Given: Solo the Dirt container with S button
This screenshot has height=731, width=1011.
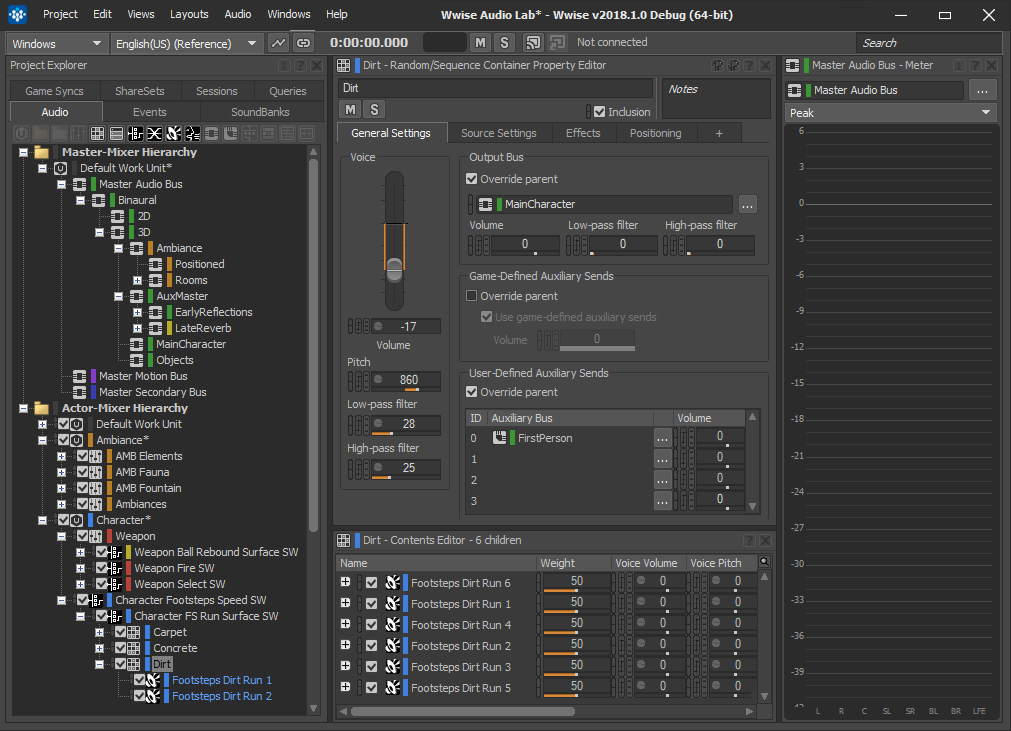Looking at the screenshot, I should (374, 110).
